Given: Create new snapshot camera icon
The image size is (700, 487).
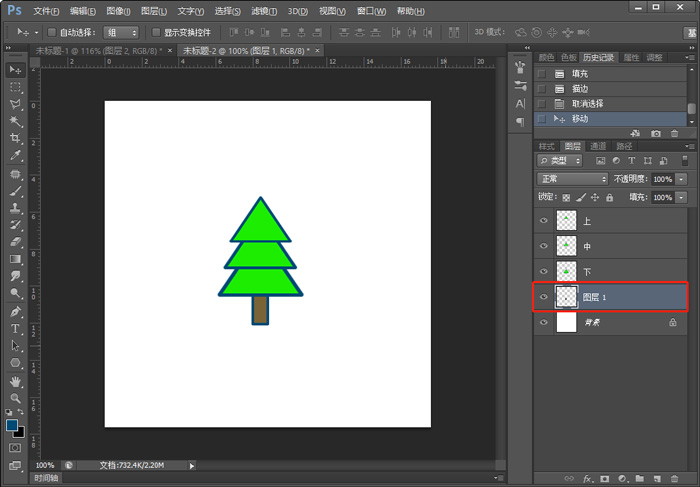Looking at the screenshot, I should (x=655, y=133).
